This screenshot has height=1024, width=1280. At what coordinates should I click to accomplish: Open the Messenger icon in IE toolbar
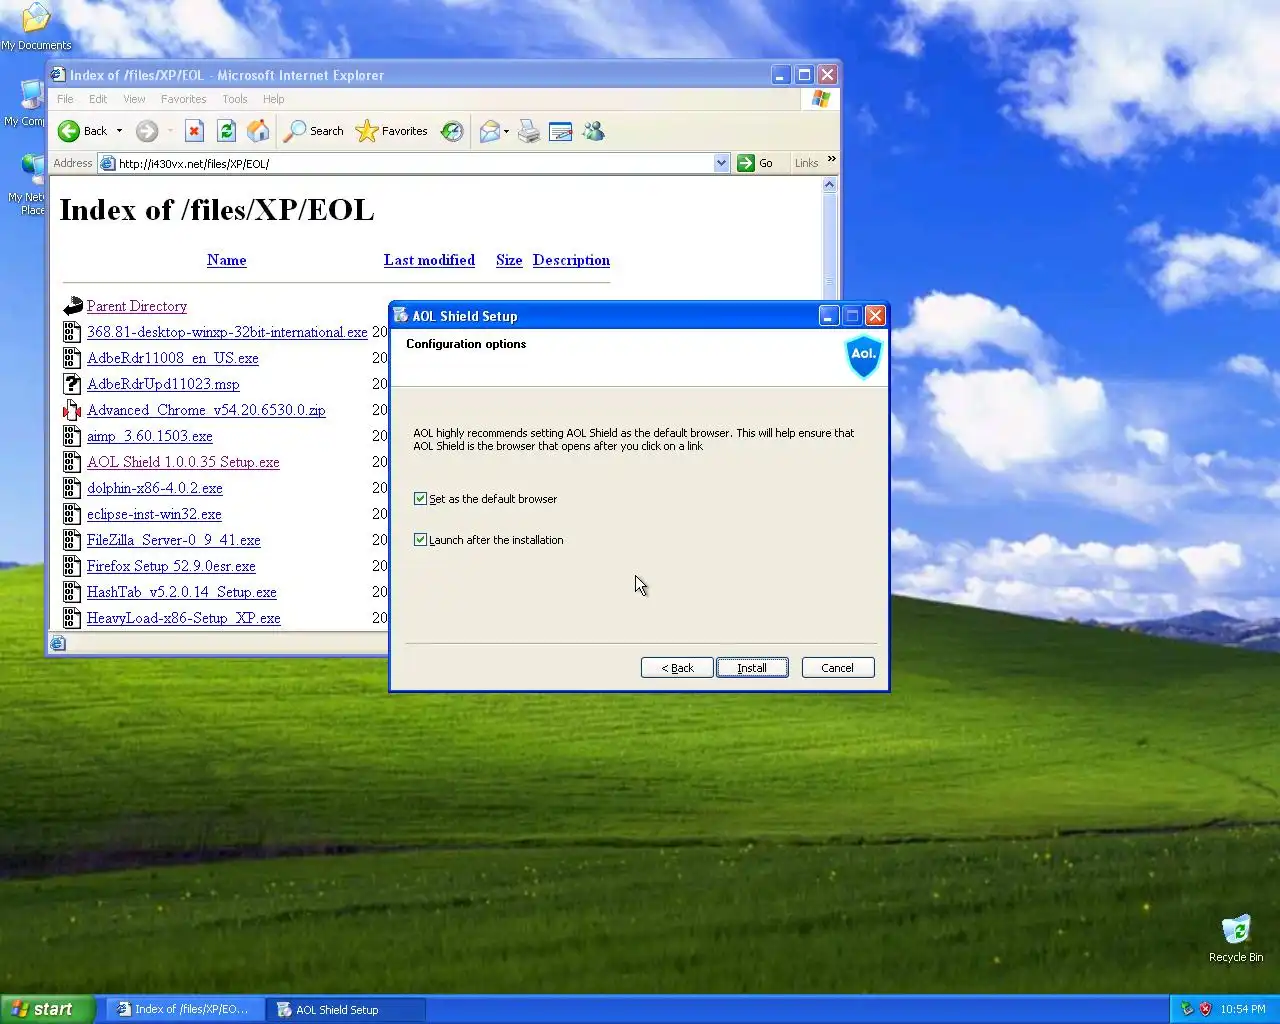point(594,131)
